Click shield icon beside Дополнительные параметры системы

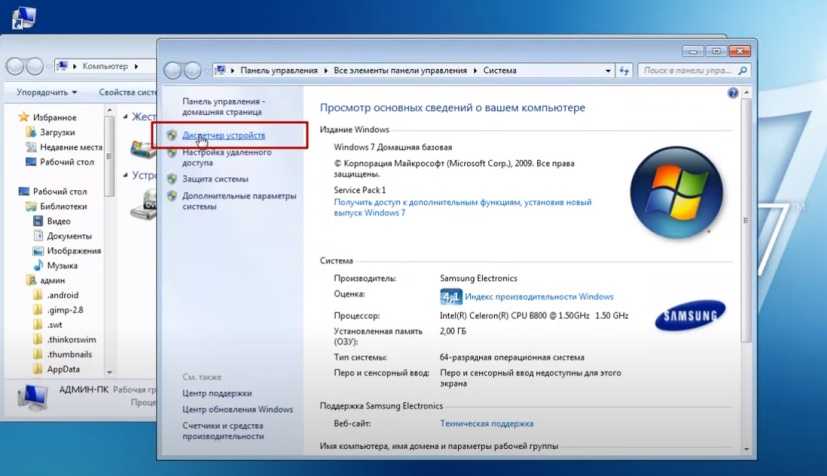(172, 196)
